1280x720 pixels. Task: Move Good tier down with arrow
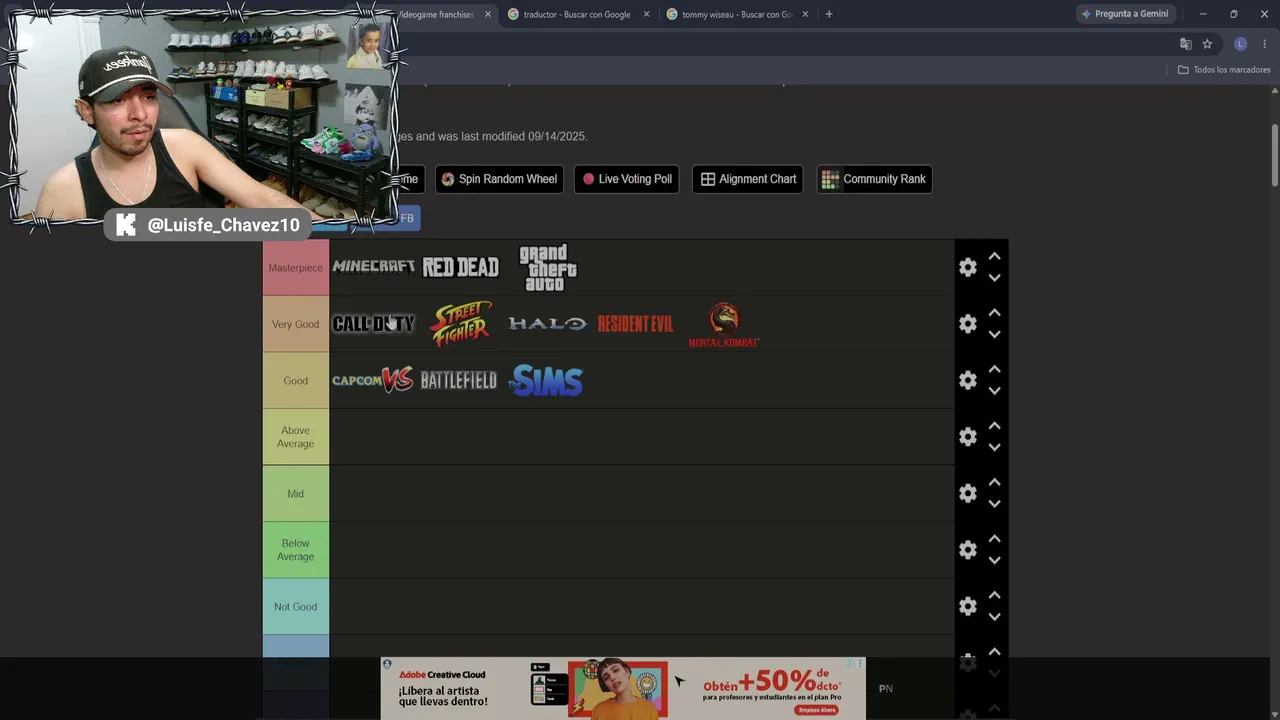coord(994,391)
